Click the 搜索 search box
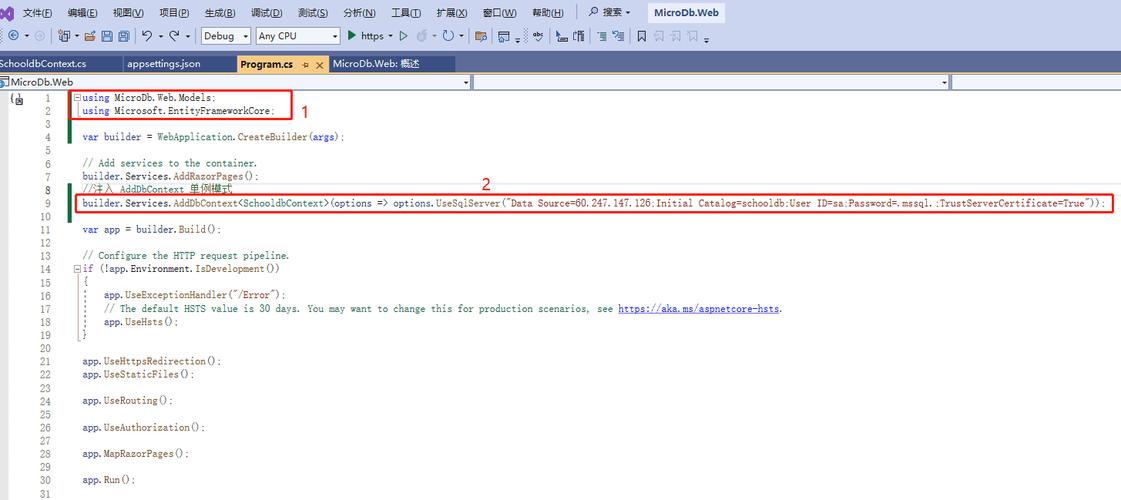Image resolution: width=1121 pixels, height=500 pixels. [609, 12]
